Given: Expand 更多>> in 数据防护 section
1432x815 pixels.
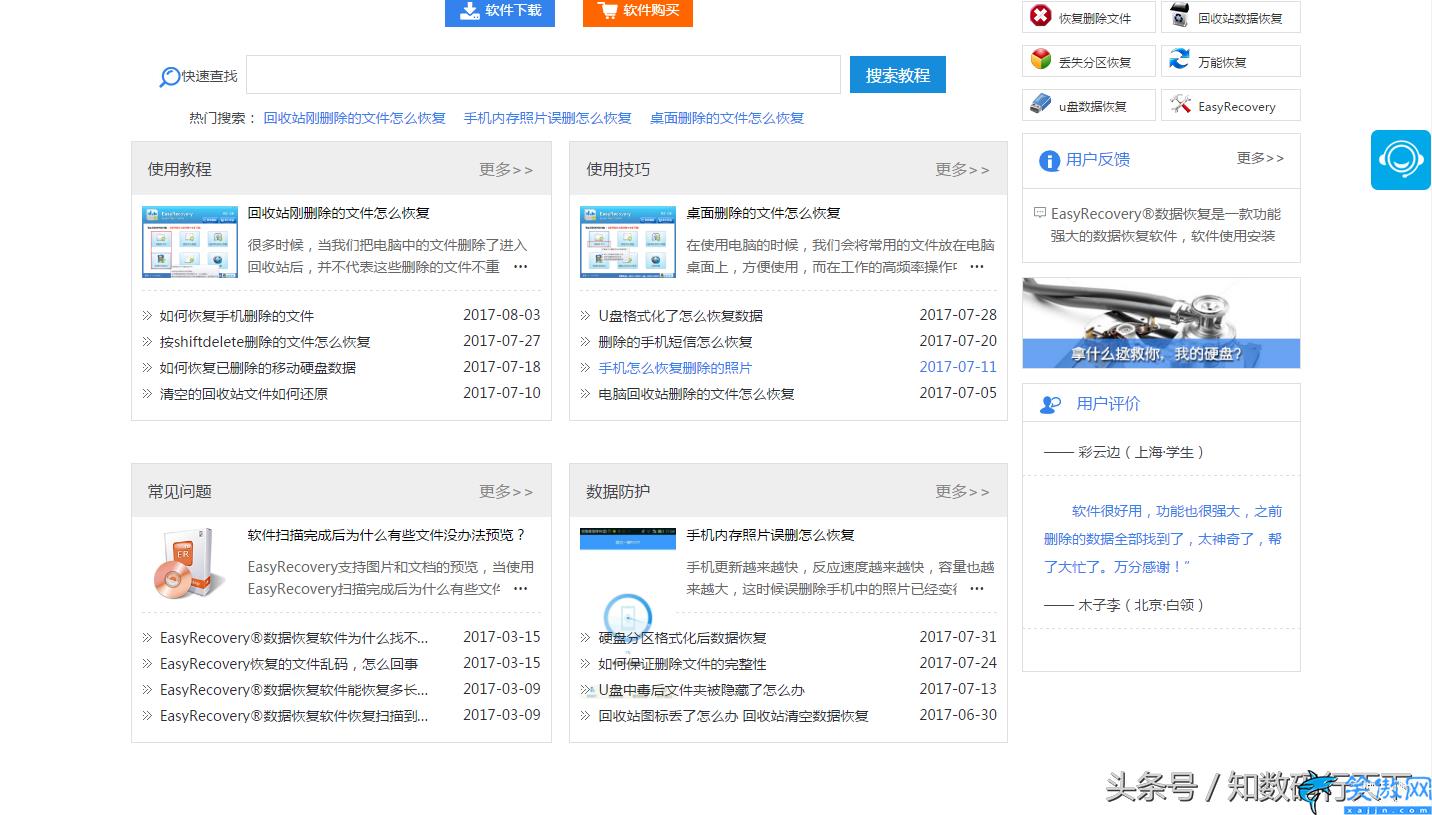Looking at the screenshot, I should [962, 492].
